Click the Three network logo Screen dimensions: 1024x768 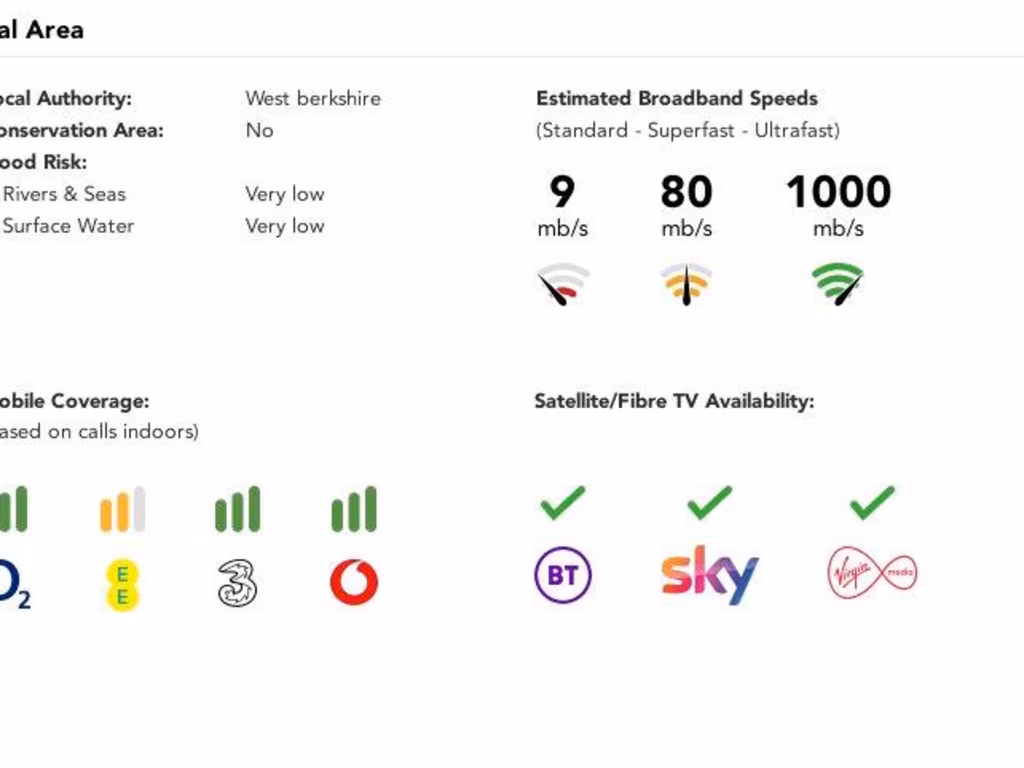click(x=237, y=583)
